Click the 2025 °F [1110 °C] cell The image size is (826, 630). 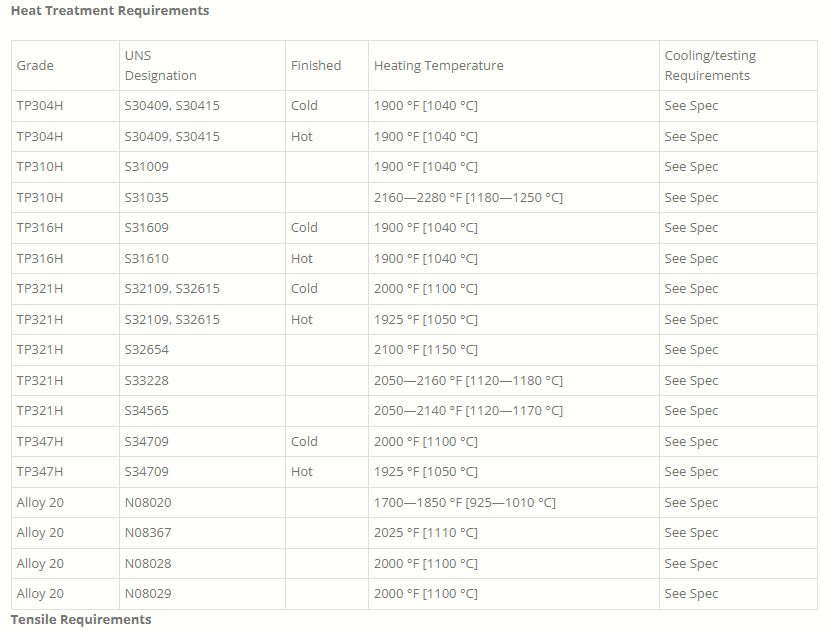coord(426,533)
